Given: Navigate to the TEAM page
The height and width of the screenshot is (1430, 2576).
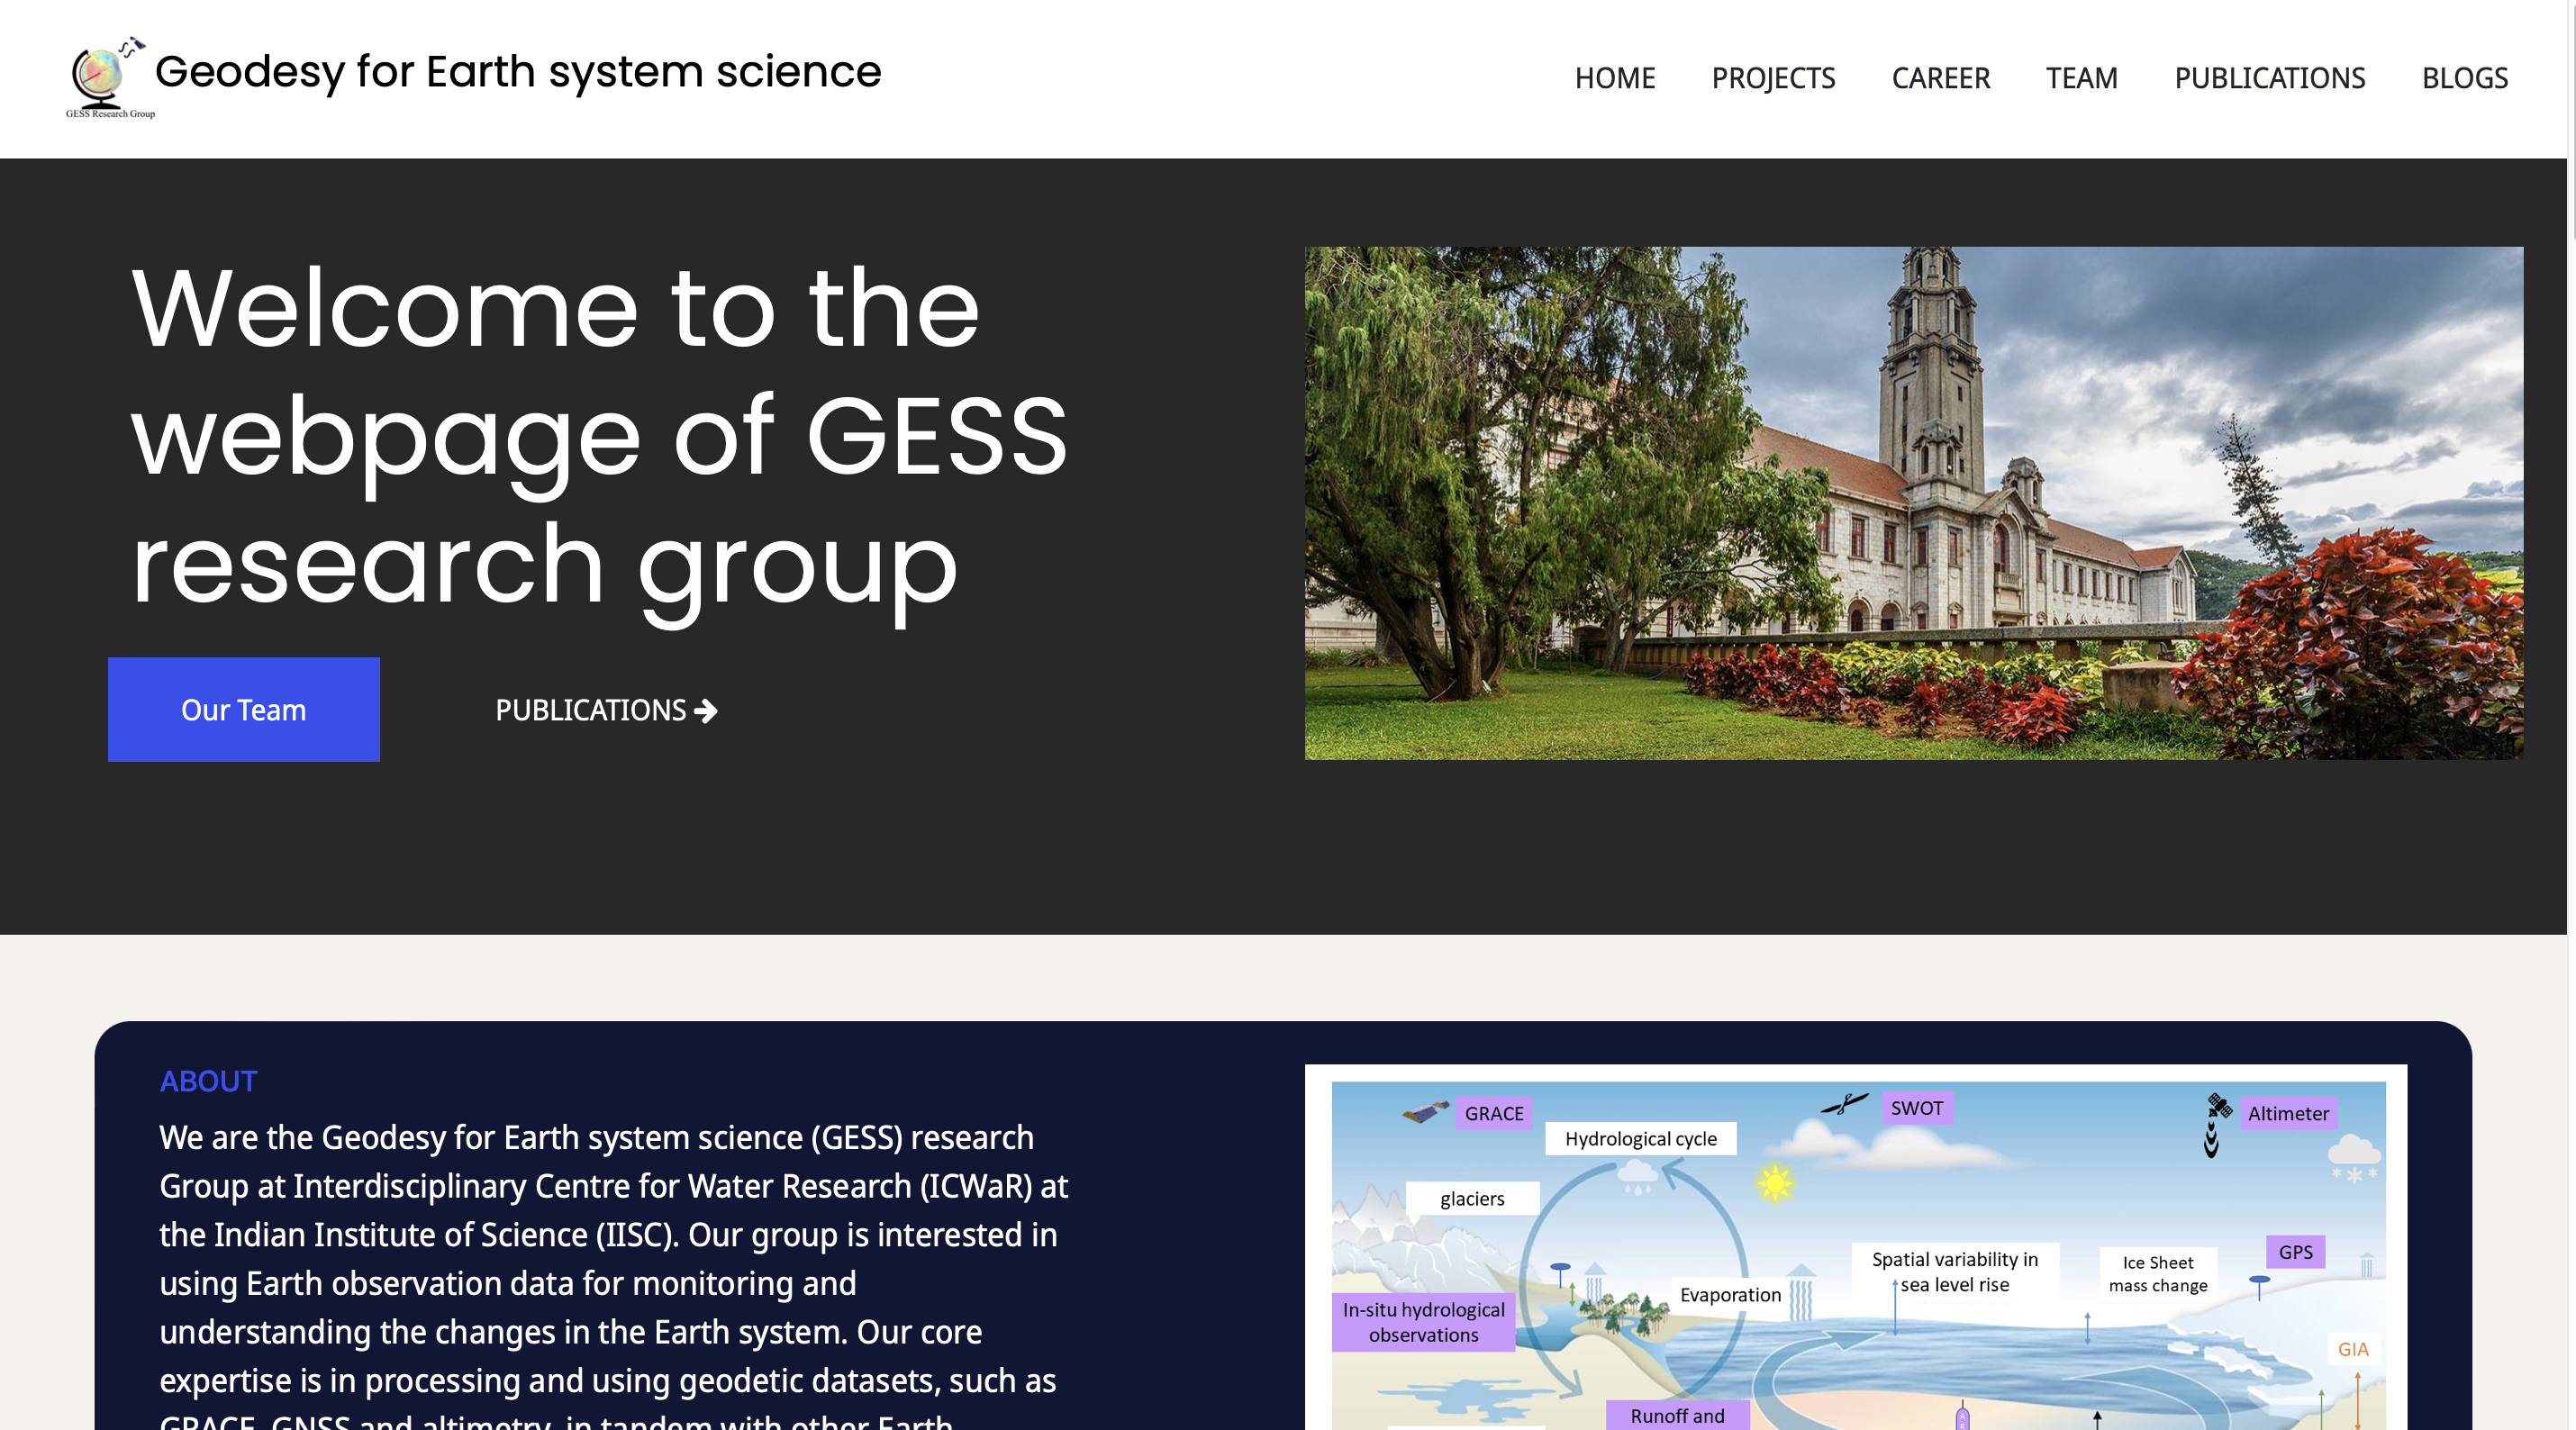Looking at the screenshot, I should click(2081, 78).
